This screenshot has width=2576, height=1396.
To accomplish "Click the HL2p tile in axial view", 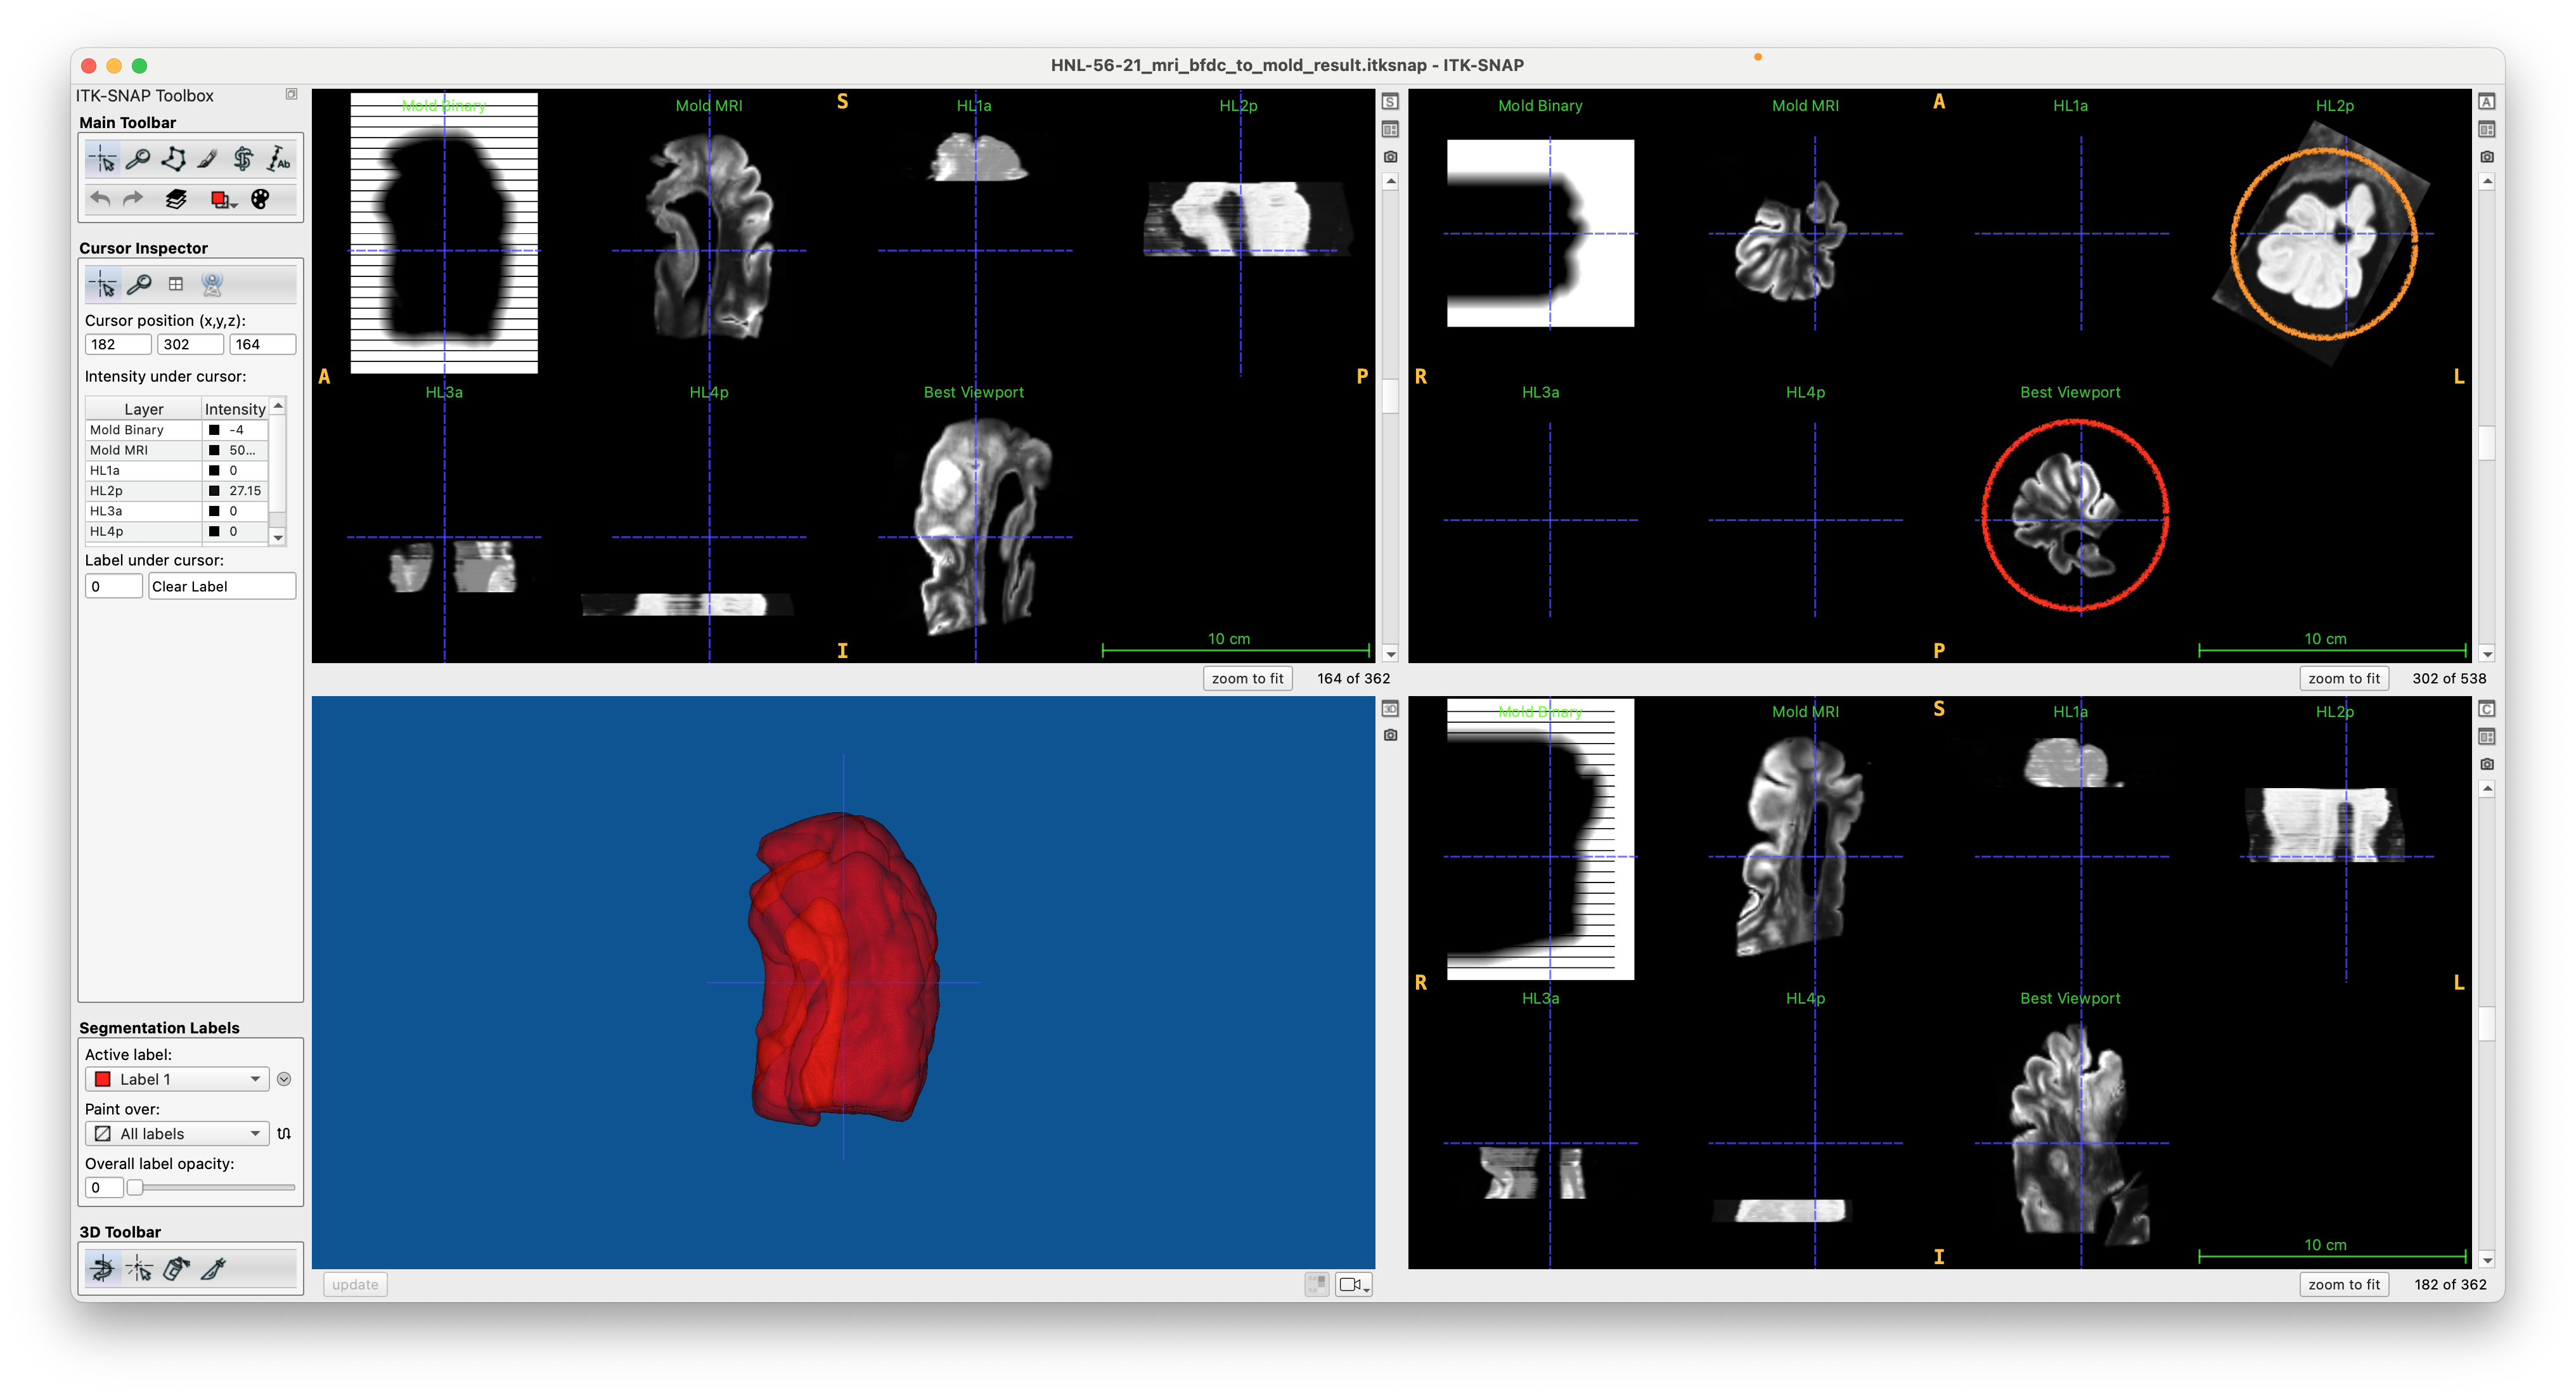I will (x=2334, y=233).
